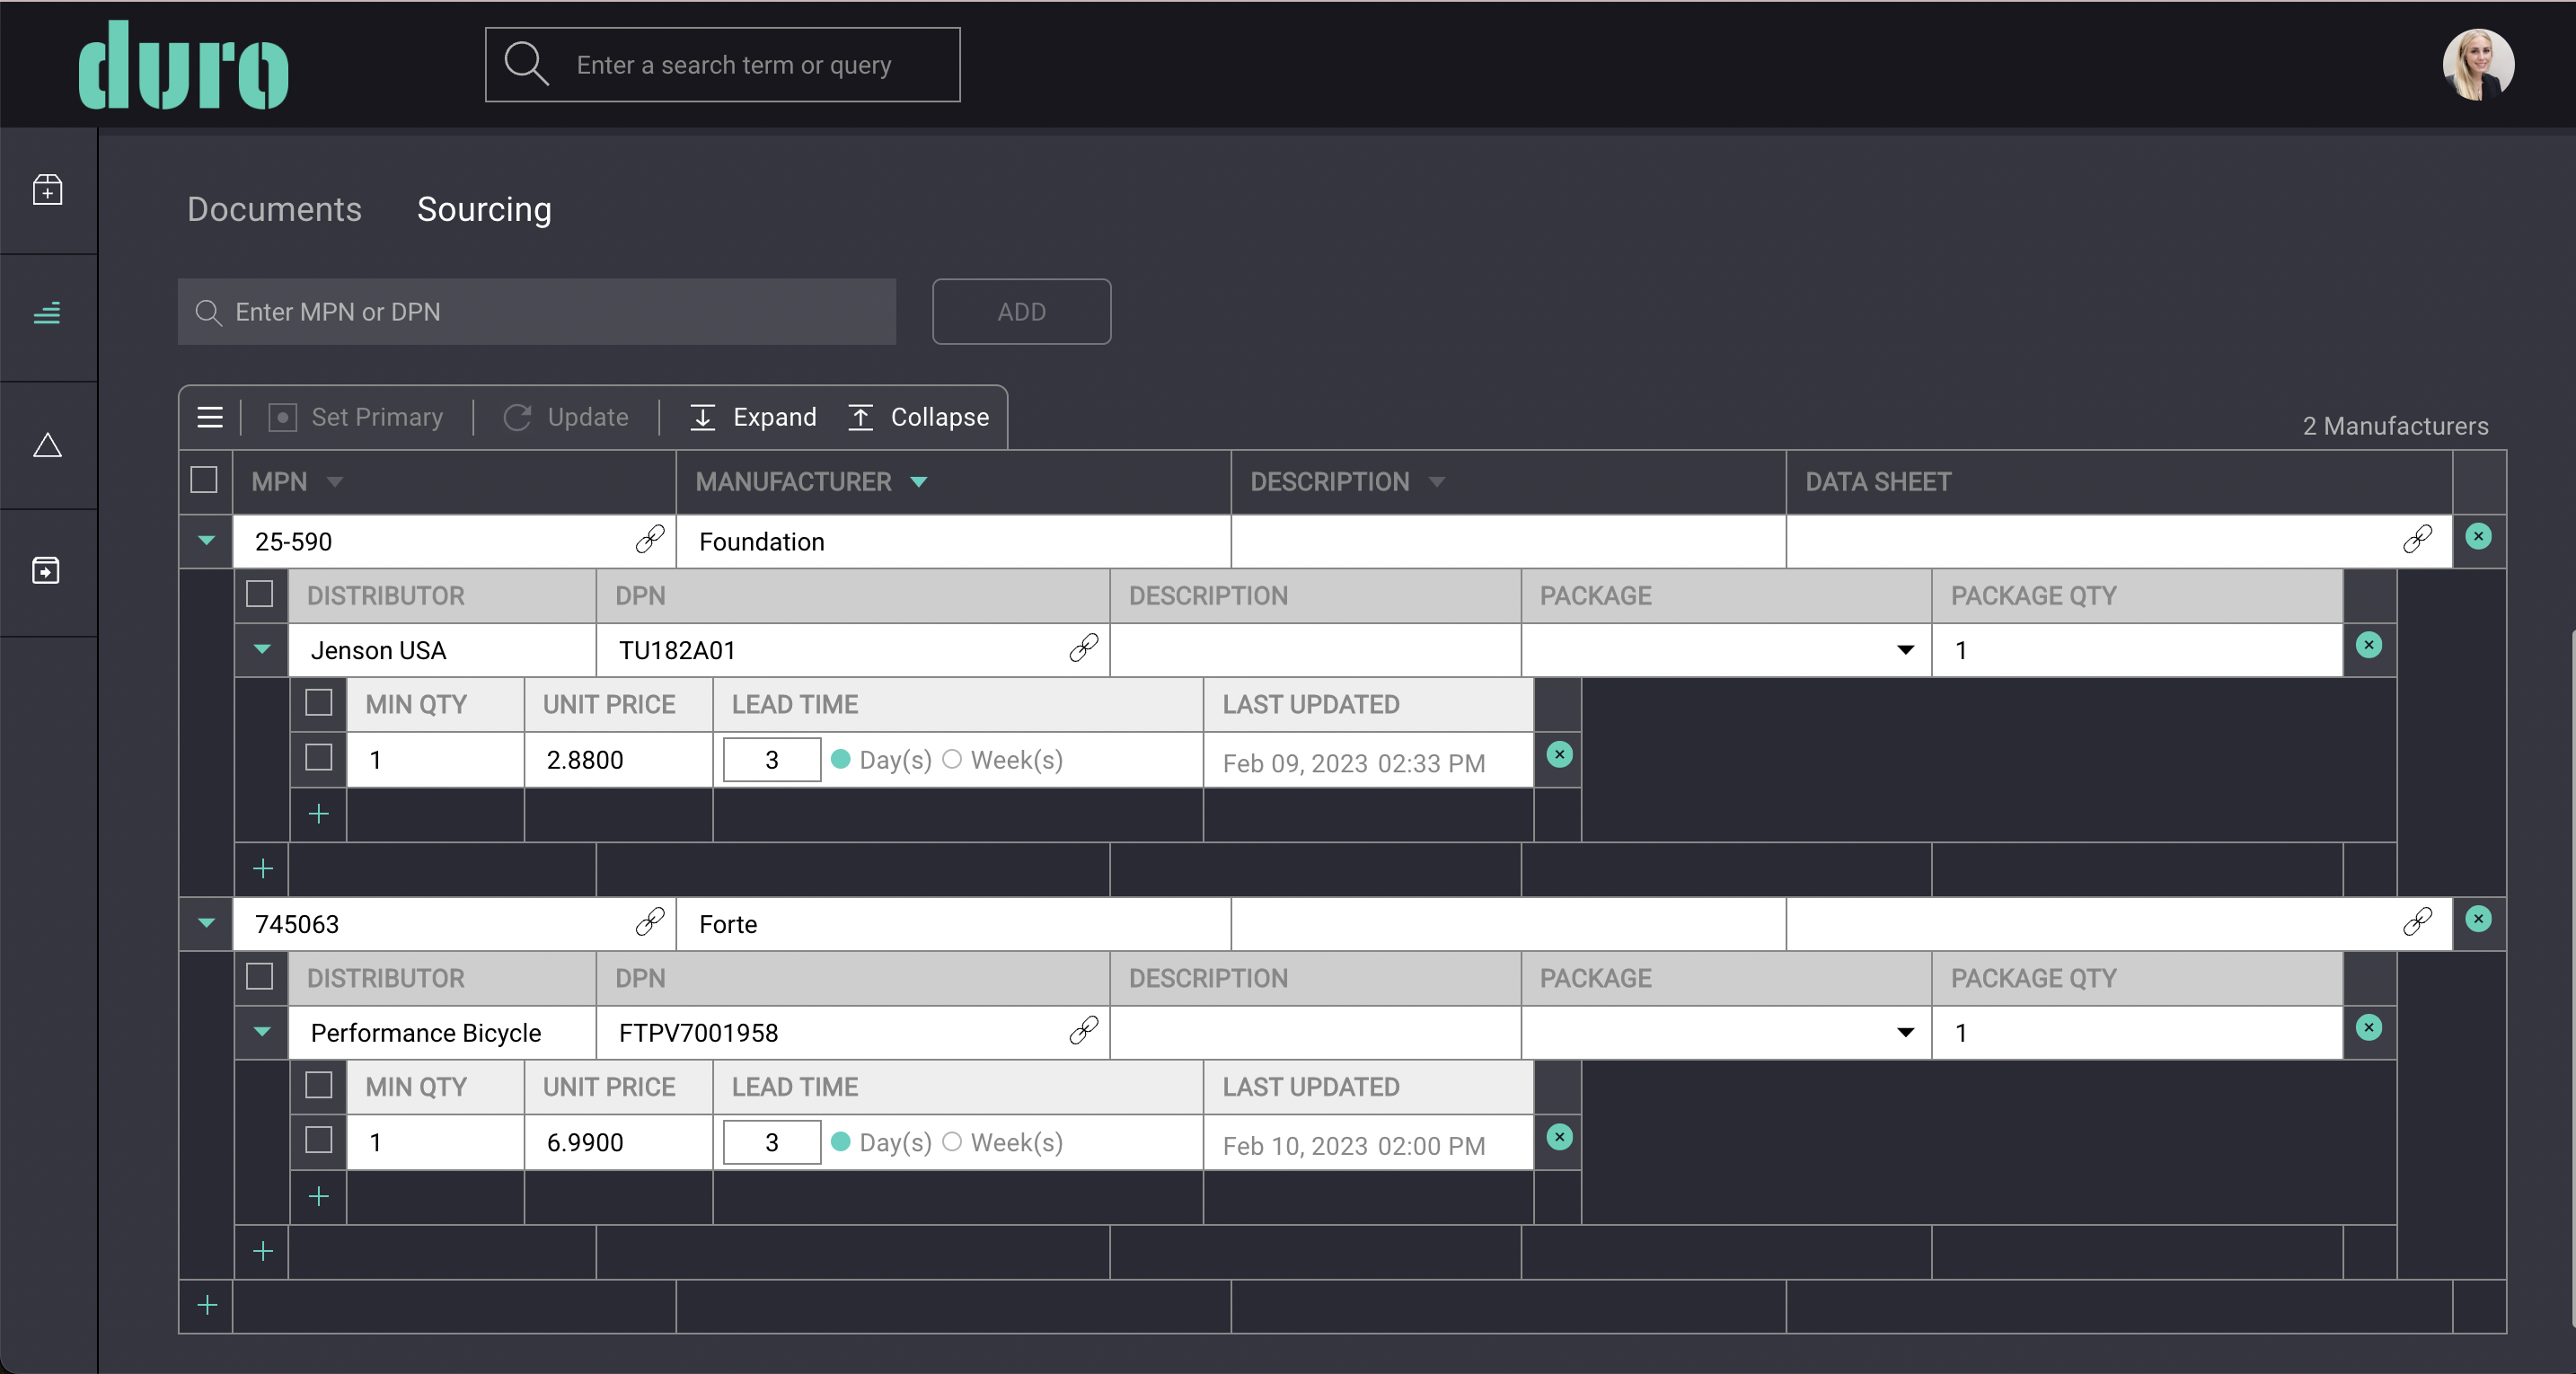Add a distributor under Foundation
This screenshot has height=1374, width=2576.
(263, 868)
